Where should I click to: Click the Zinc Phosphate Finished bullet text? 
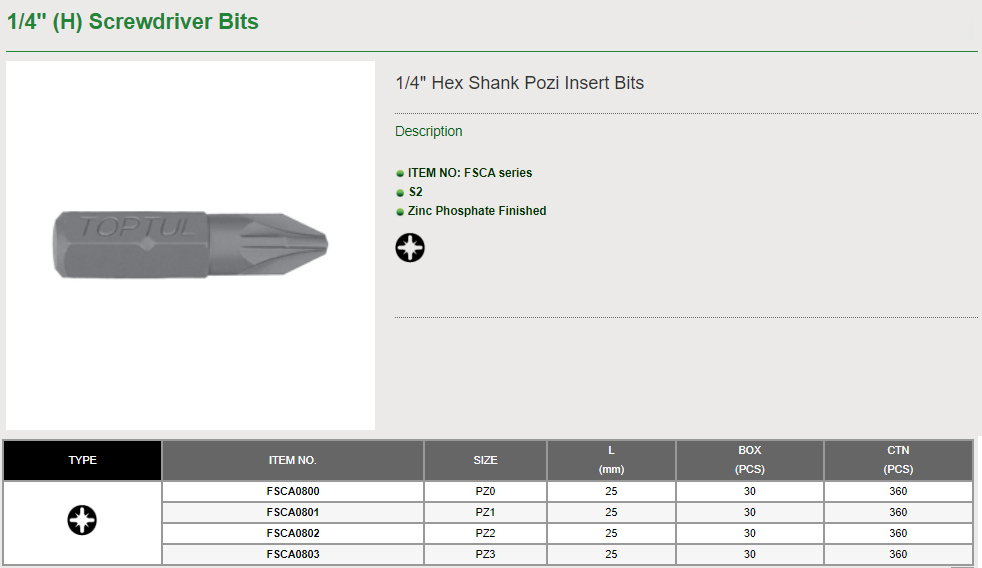pos(477,211)
